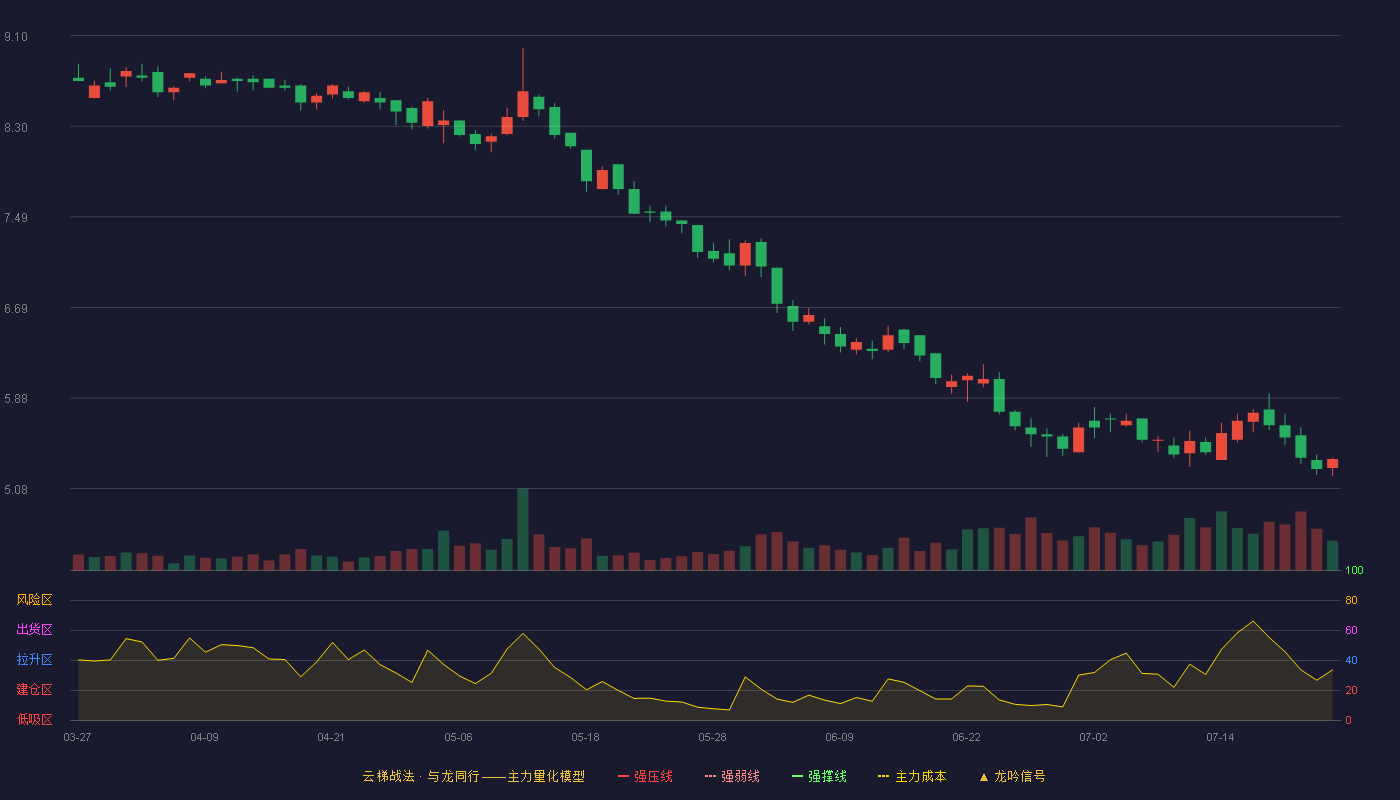Click the 07-14 date label
1400x800 pixels.
(1220, 737)
